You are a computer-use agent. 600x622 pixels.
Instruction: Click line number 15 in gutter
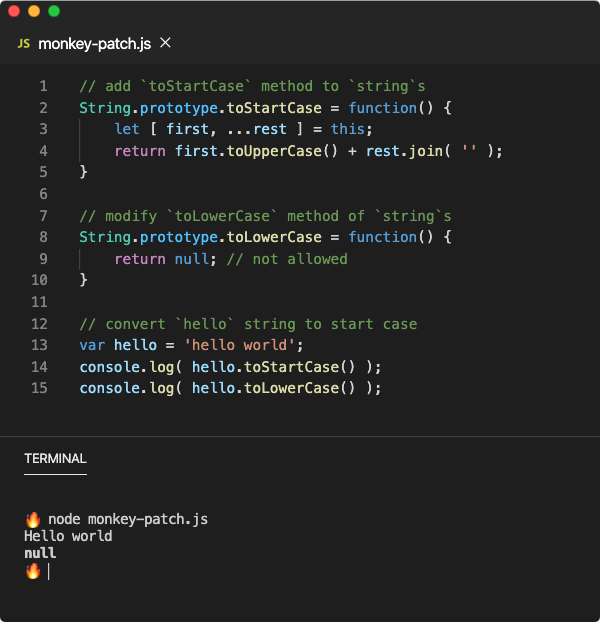(40, 388)
